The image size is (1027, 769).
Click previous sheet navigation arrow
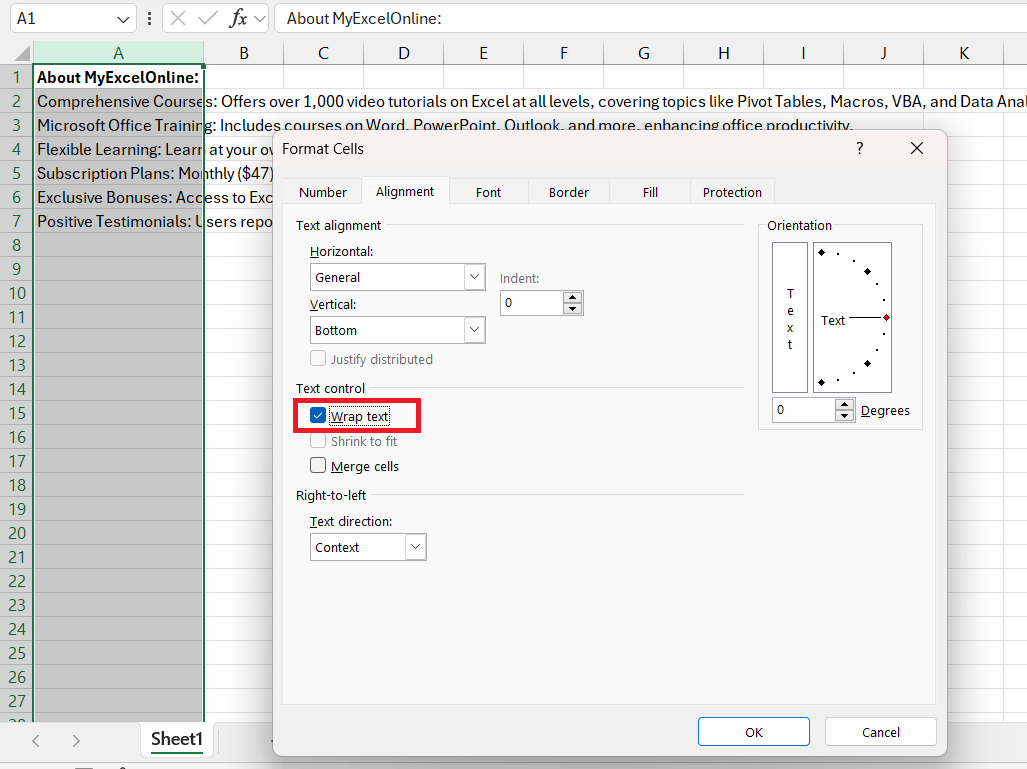click(x=36, y=741)
